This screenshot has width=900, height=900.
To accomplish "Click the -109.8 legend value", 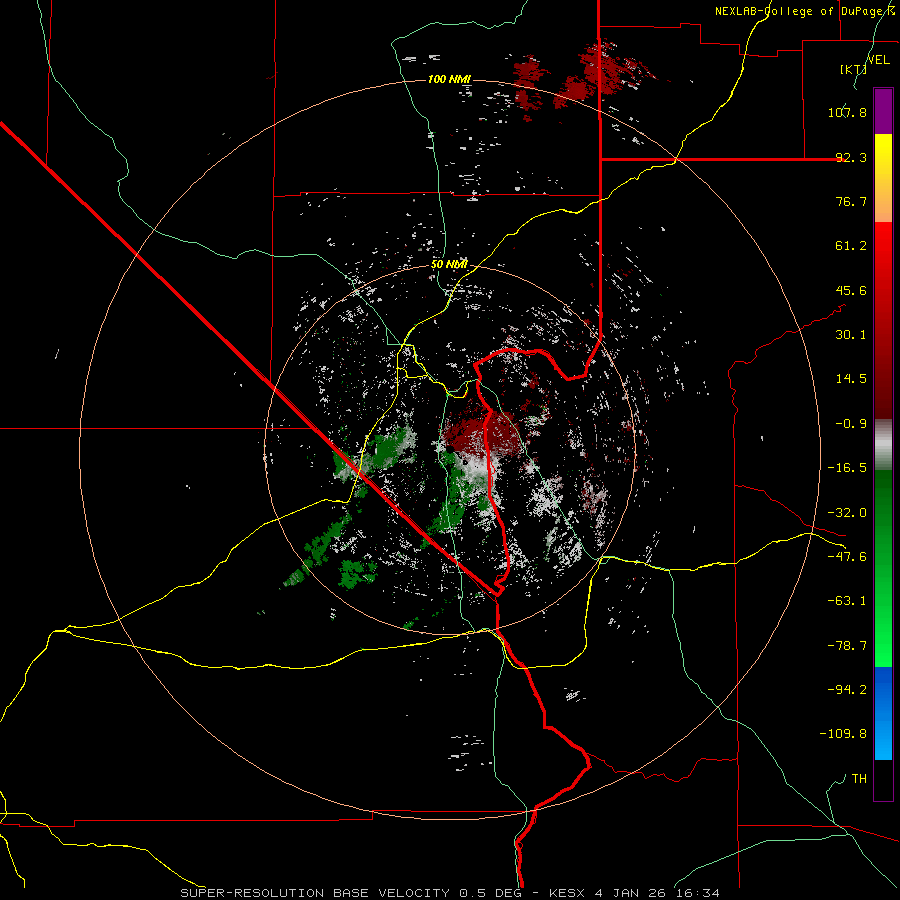I will click(843, 734).
